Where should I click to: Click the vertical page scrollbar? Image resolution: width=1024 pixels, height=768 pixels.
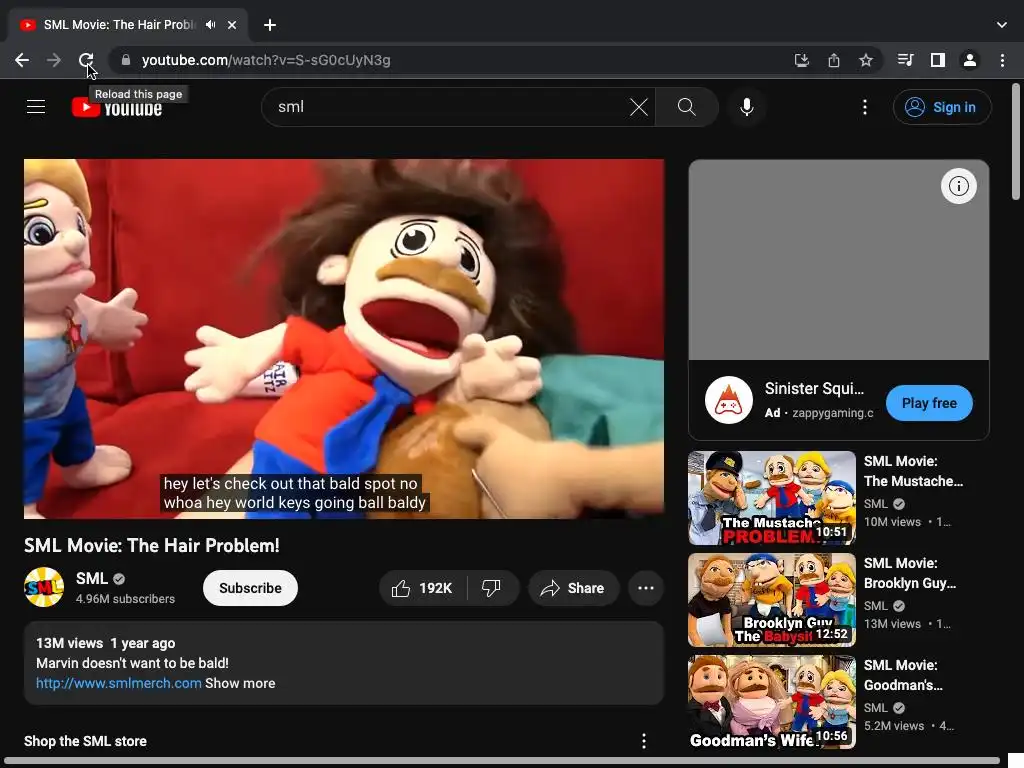(x=1016, y=142)
